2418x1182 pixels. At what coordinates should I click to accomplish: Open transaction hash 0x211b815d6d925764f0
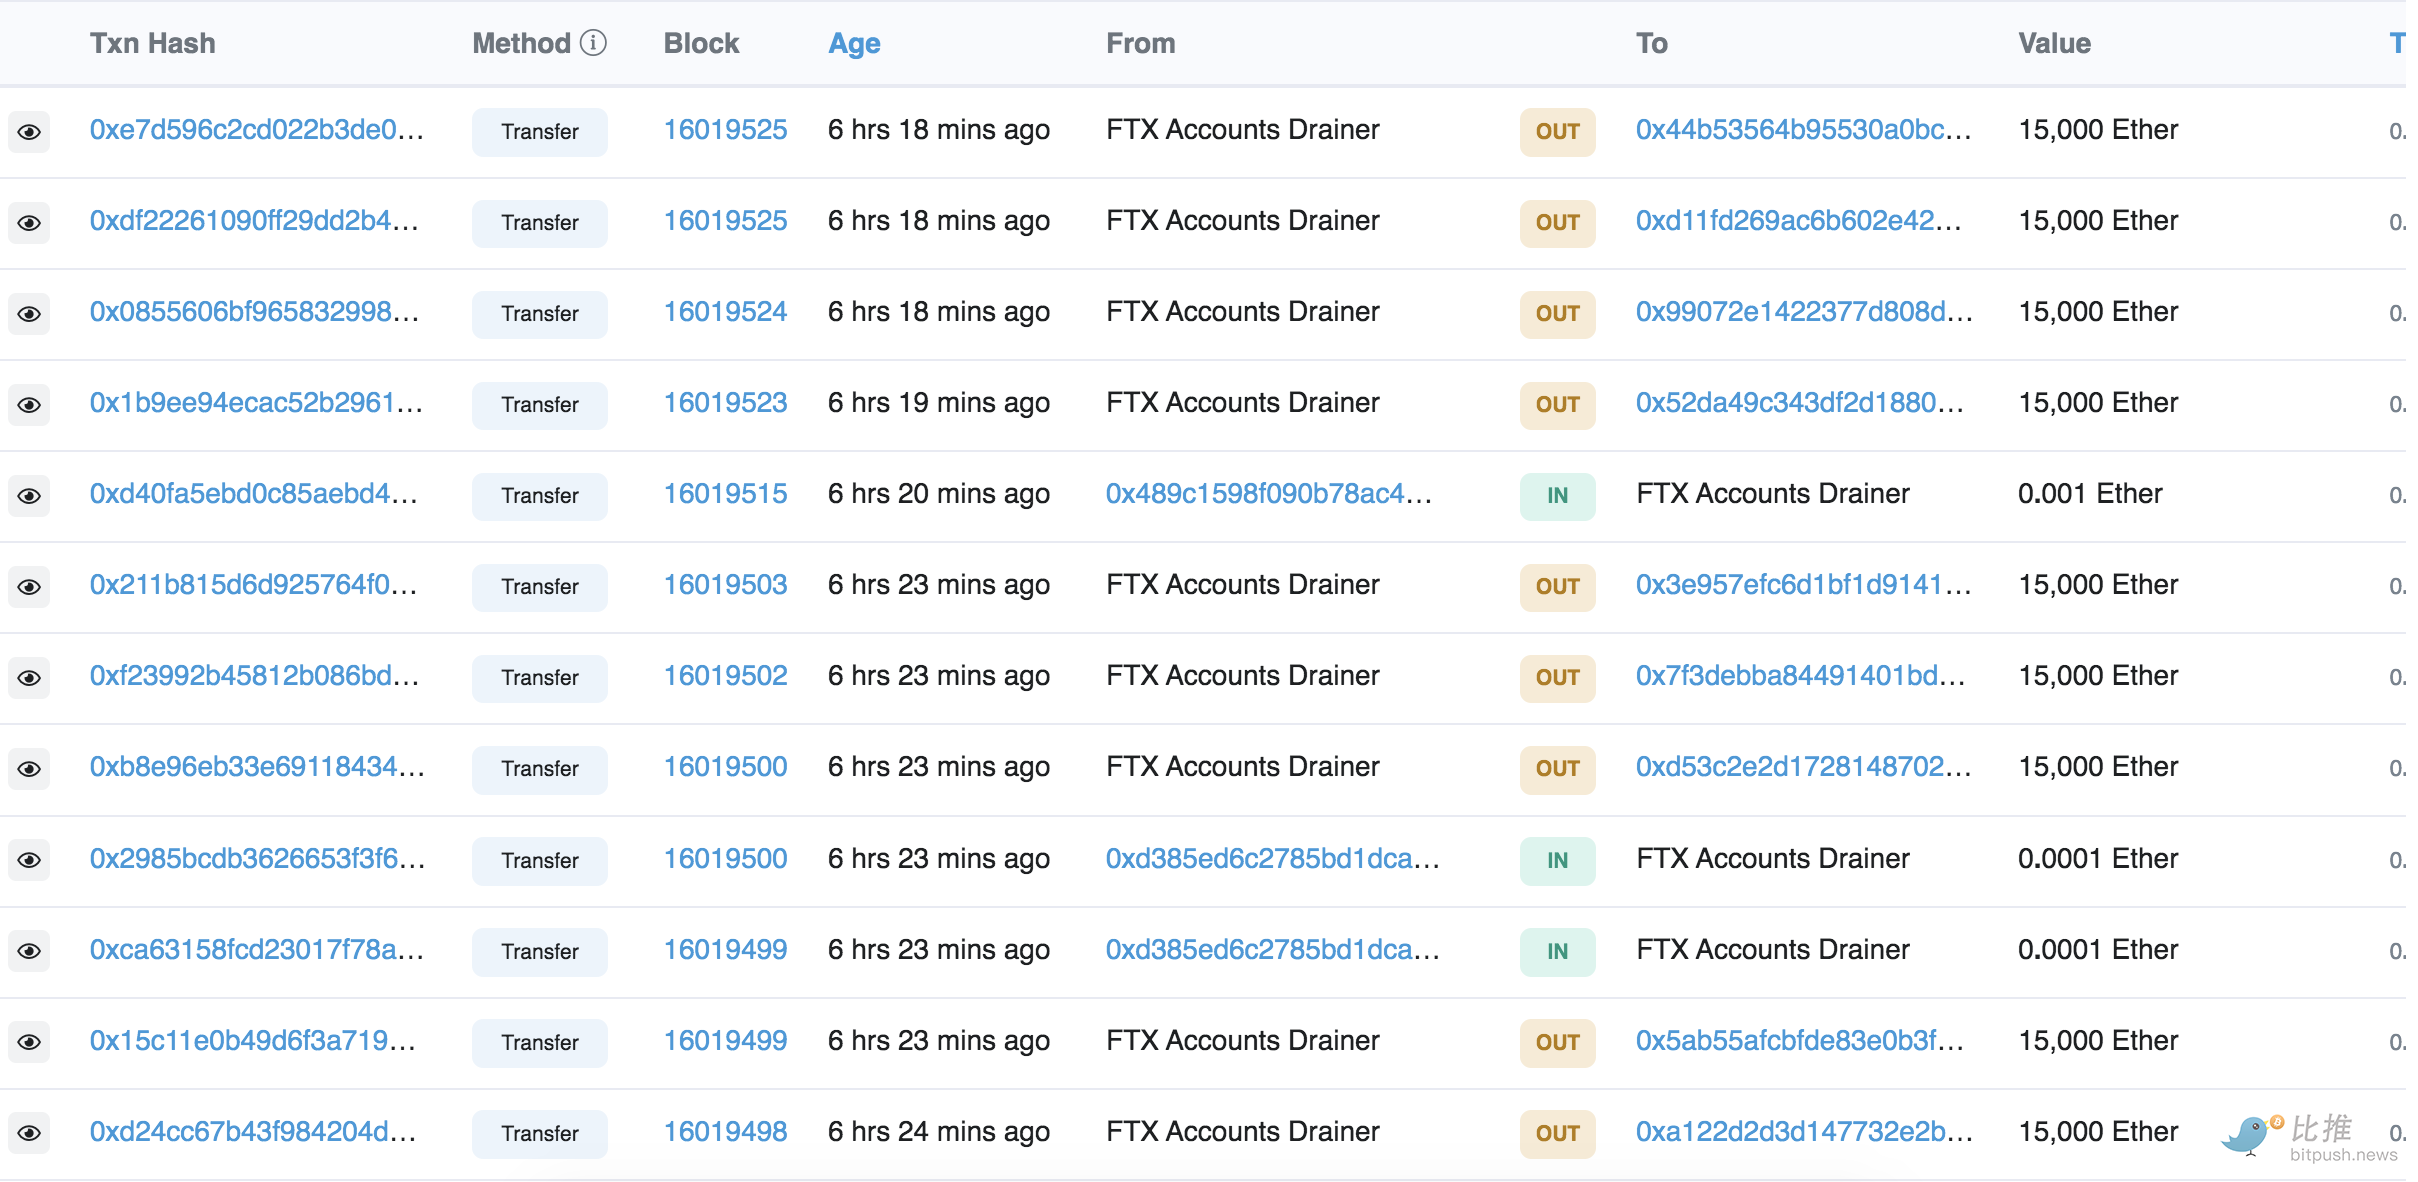tap(254, 585)
